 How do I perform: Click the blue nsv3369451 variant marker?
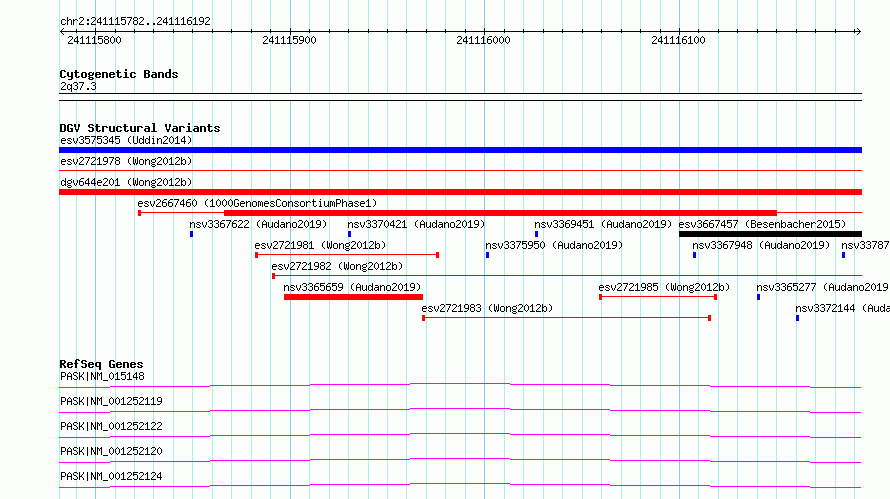(536, 234)
